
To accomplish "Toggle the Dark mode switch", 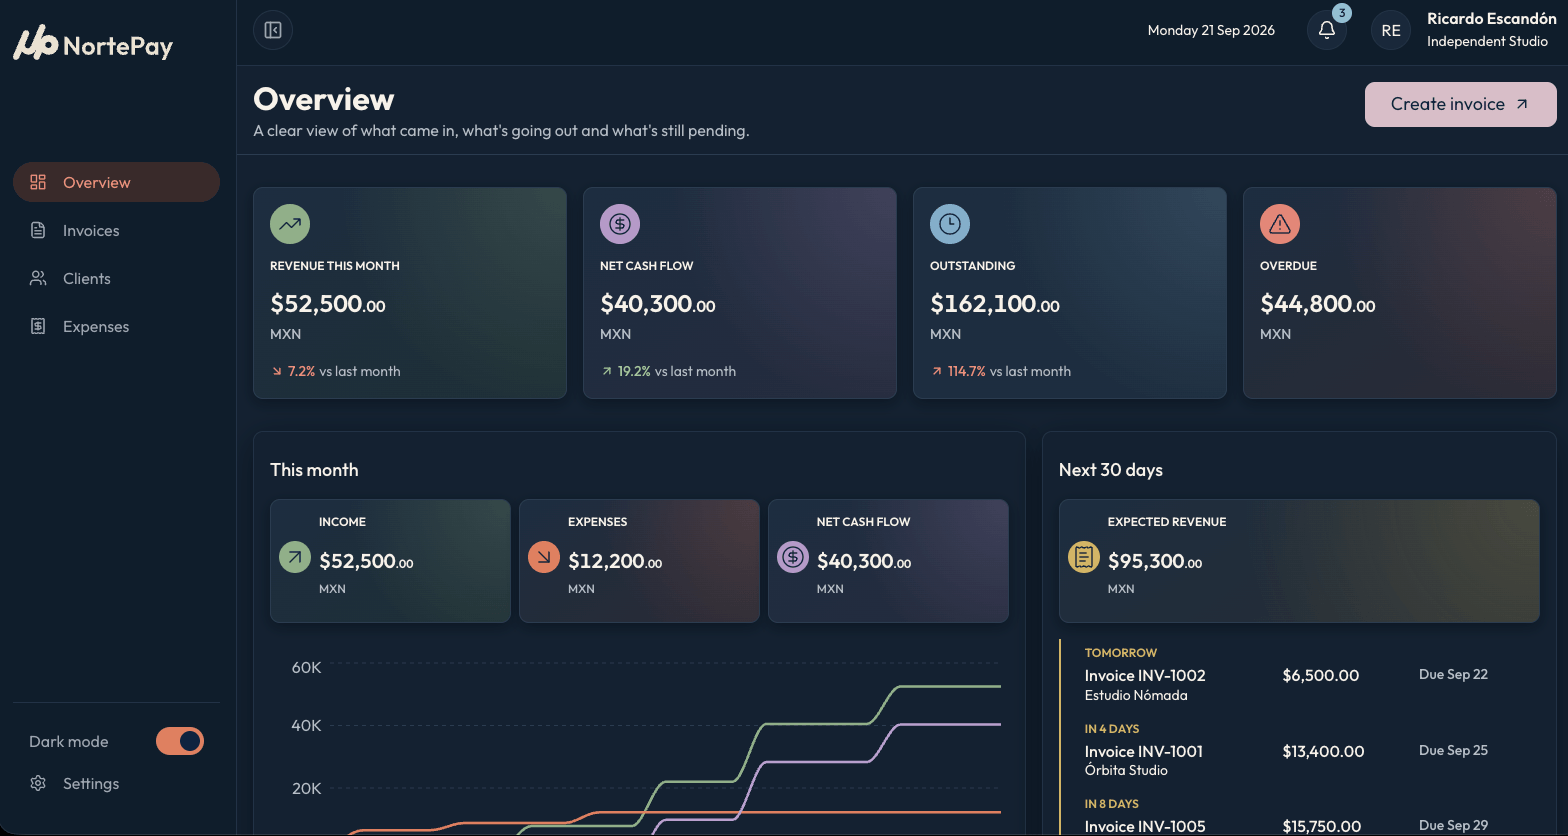I will point(180,741).
